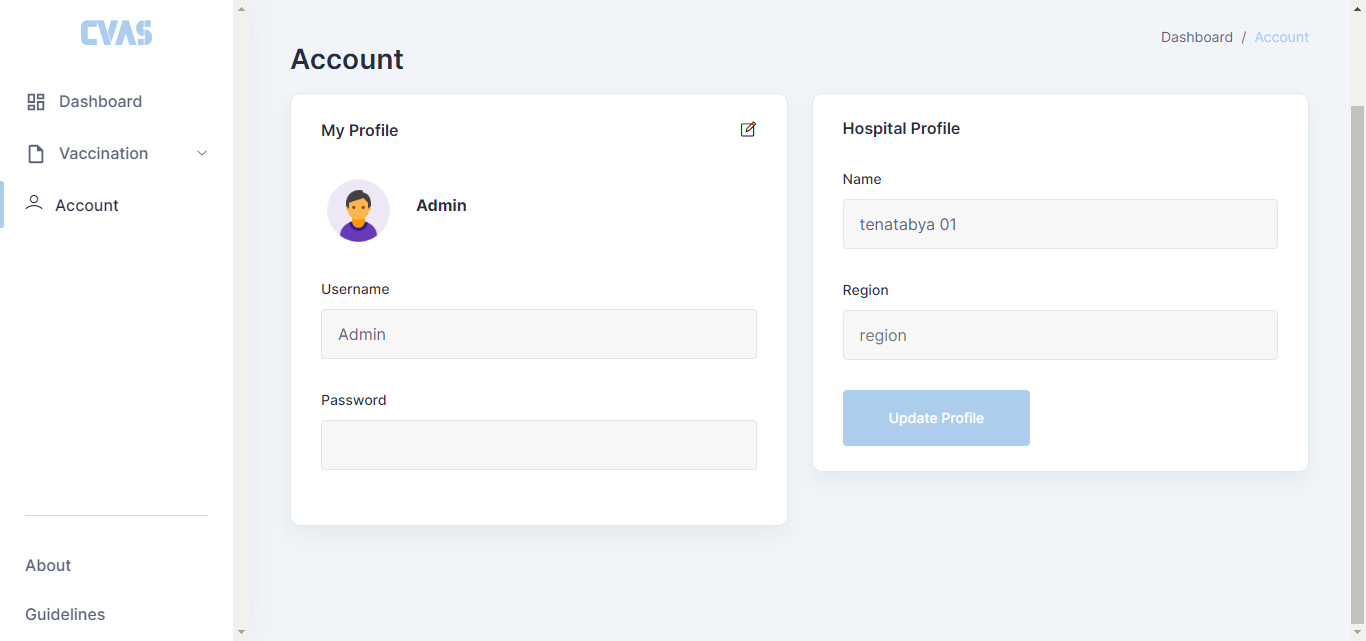
Task: Go to Dashboard via the breadcrumb
Action: tap(1196, 37)
